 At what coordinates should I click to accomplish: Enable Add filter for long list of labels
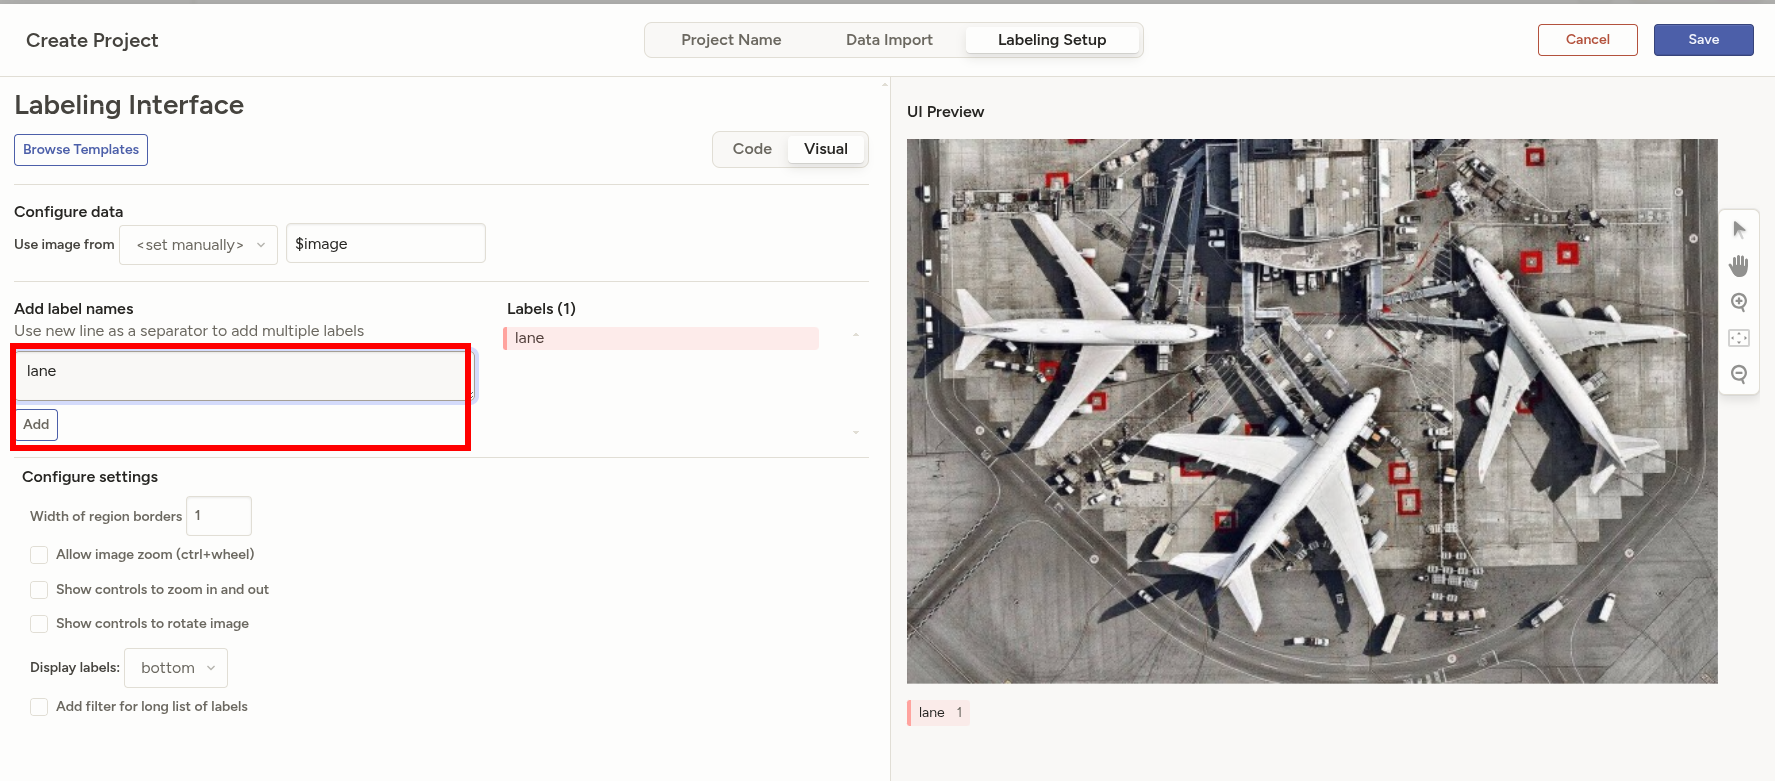[x=39, y=707]
